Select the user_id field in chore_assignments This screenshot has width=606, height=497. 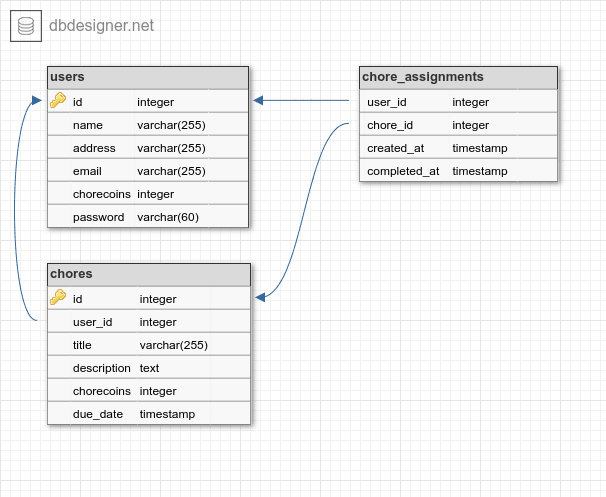pyautogui.click(x=458, y=102)
